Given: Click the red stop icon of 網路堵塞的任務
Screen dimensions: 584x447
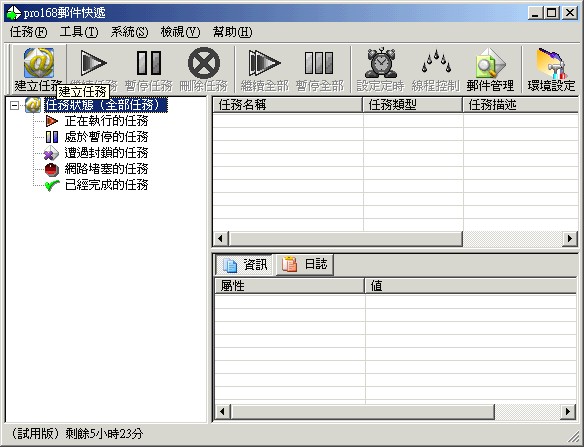Looking at the screenshot, I should pyautogui.click(x=52, y=169).
